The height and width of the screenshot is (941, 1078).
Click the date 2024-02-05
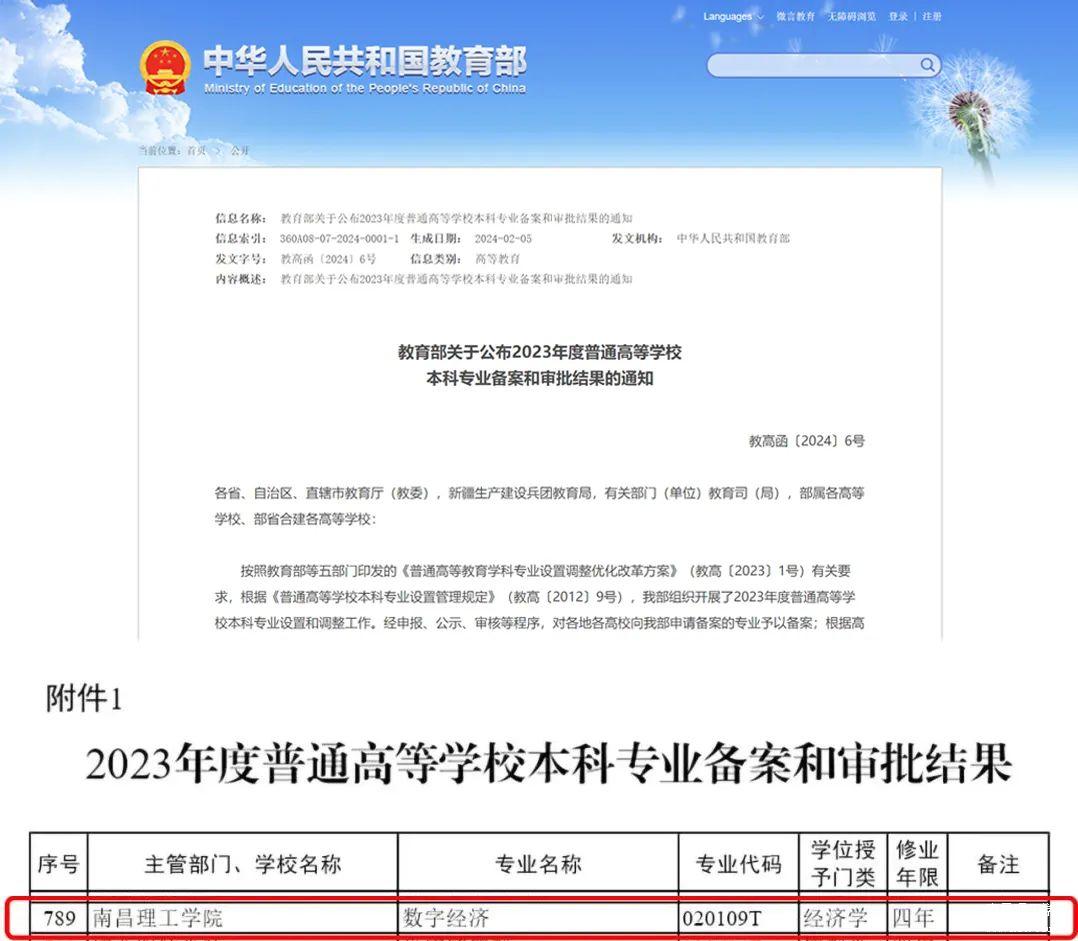click(x=503, y=239)
